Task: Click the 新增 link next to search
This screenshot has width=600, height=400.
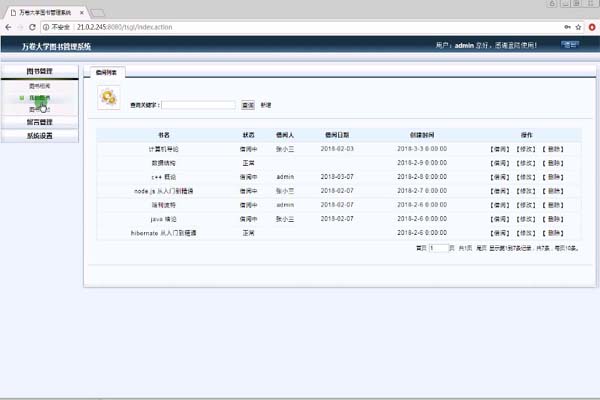Action: point(266,104)
